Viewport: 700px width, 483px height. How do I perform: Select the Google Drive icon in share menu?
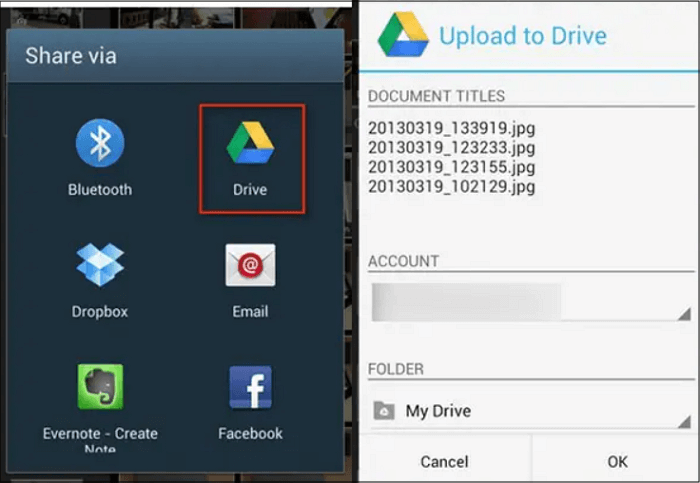coord(250,144)
